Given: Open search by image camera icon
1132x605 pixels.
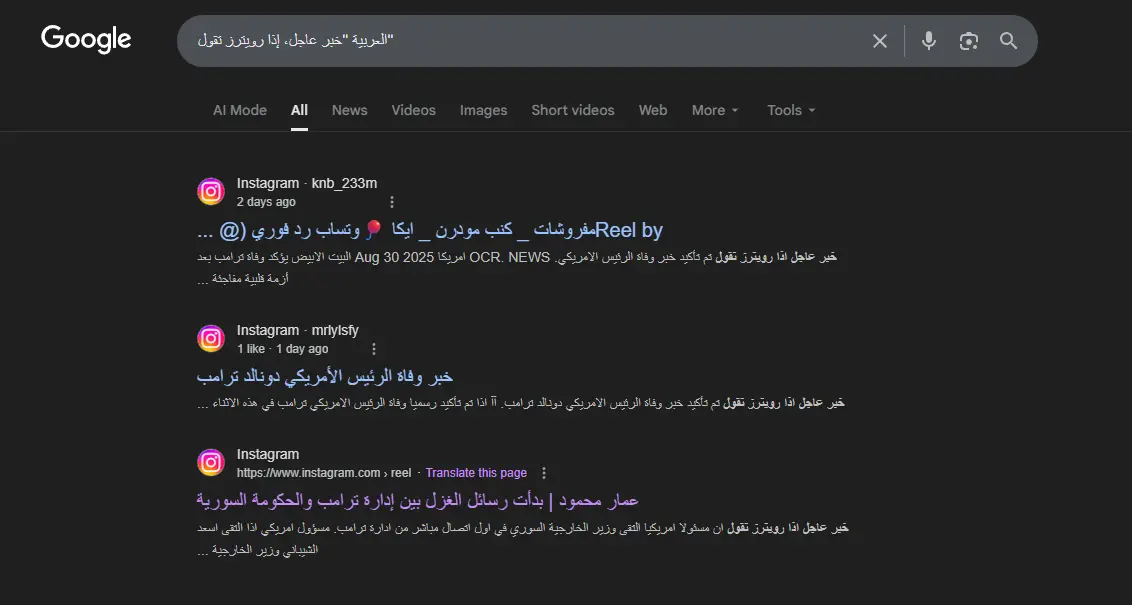Looking at the screenshot, I should [x=968, y=41].
